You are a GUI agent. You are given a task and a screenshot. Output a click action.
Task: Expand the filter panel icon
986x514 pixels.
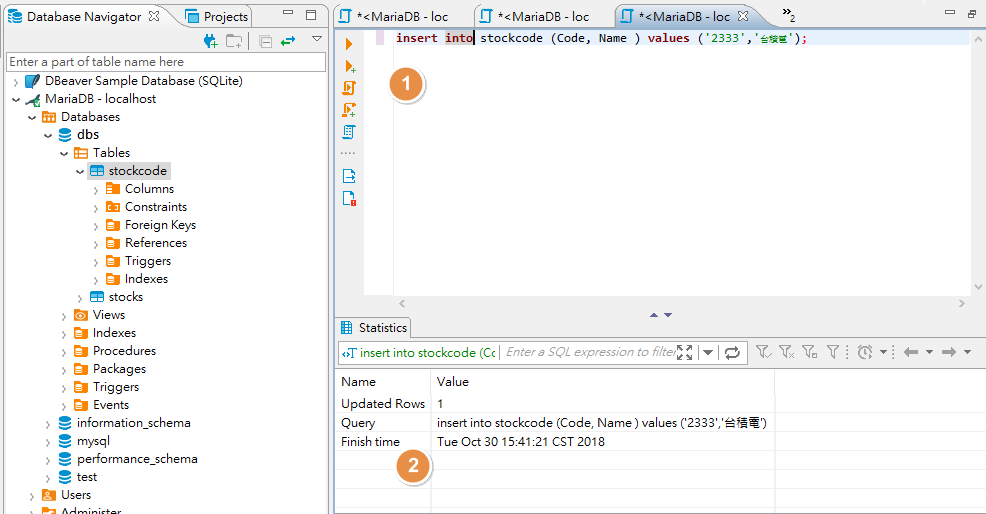tap(685, 352)
